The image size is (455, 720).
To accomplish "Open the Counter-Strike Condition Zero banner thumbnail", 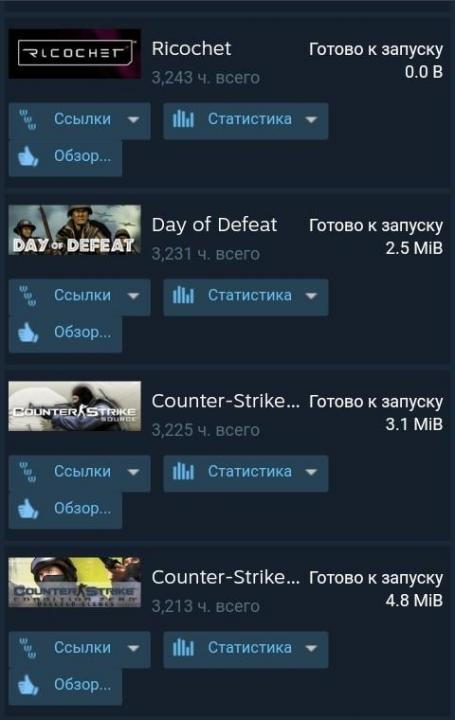I will click(75, 582).
